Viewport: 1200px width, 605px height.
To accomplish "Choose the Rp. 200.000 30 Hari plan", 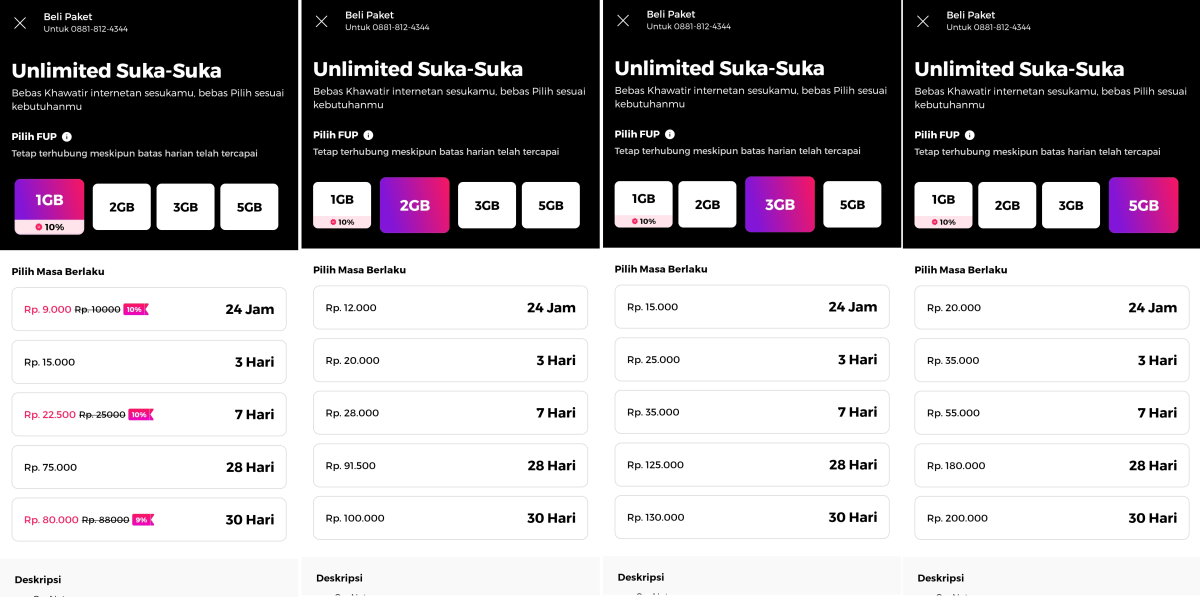I will tap(1051, 519).
